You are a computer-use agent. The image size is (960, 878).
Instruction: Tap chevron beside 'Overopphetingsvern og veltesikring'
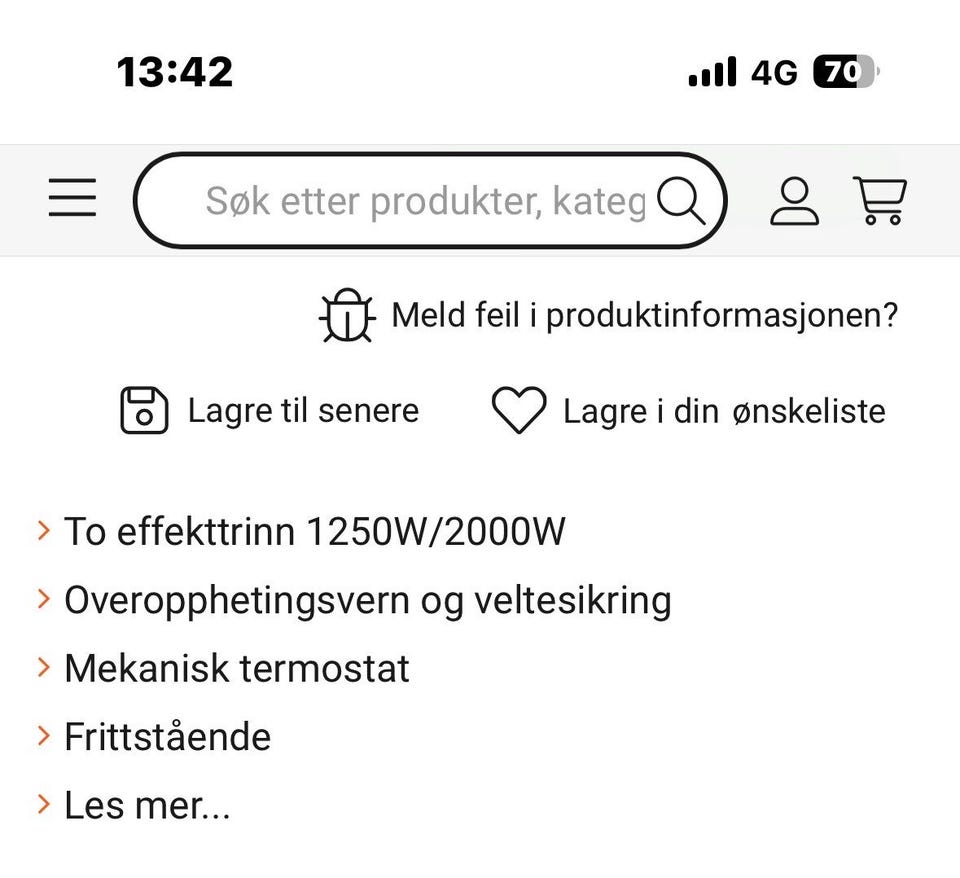pyautogui.click(x=43, y=599)
